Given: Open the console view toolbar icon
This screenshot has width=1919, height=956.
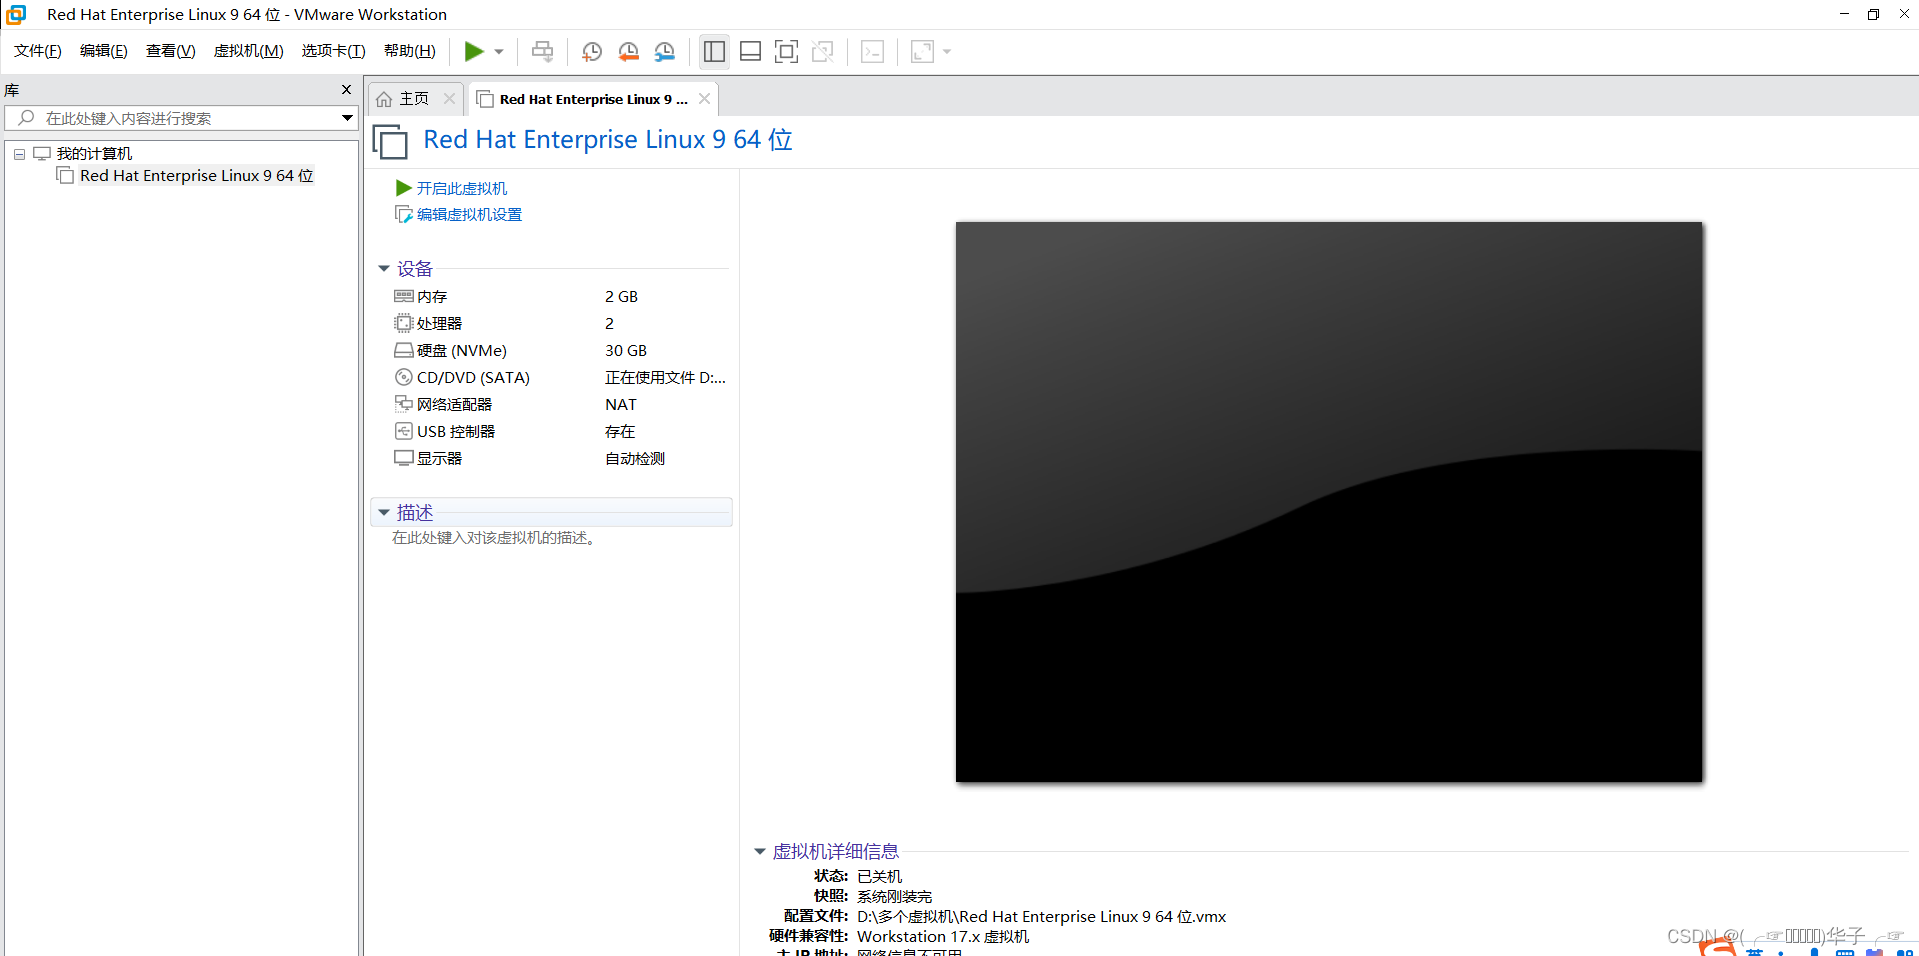Looking at the screenshot, I should click(x=872, y=51).
